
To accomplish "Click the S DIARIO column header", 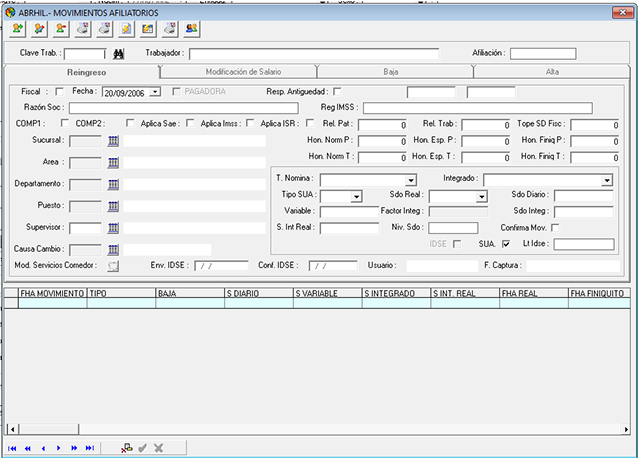I will tap(259, 295).
